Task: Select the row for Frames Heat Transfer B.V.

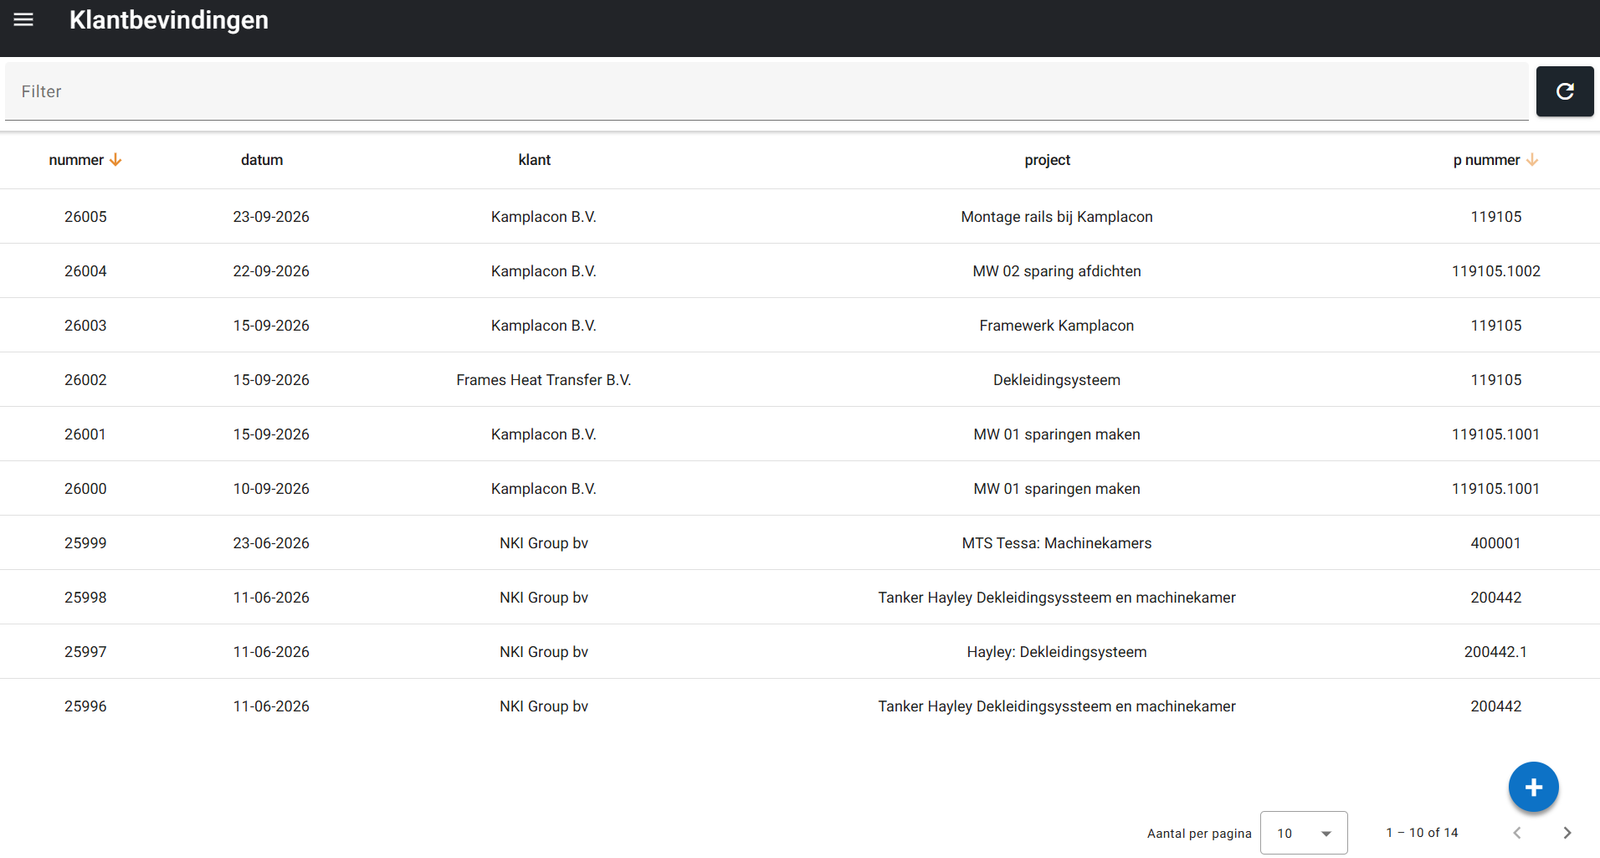Action: [800, 380]
